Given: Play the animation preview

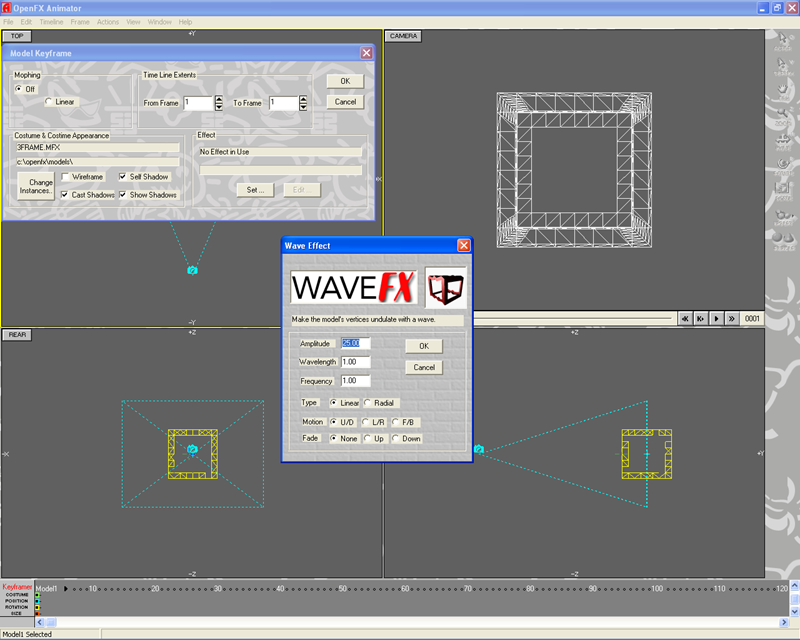Looking at the screenshot, I should click(x=716, y=318).
